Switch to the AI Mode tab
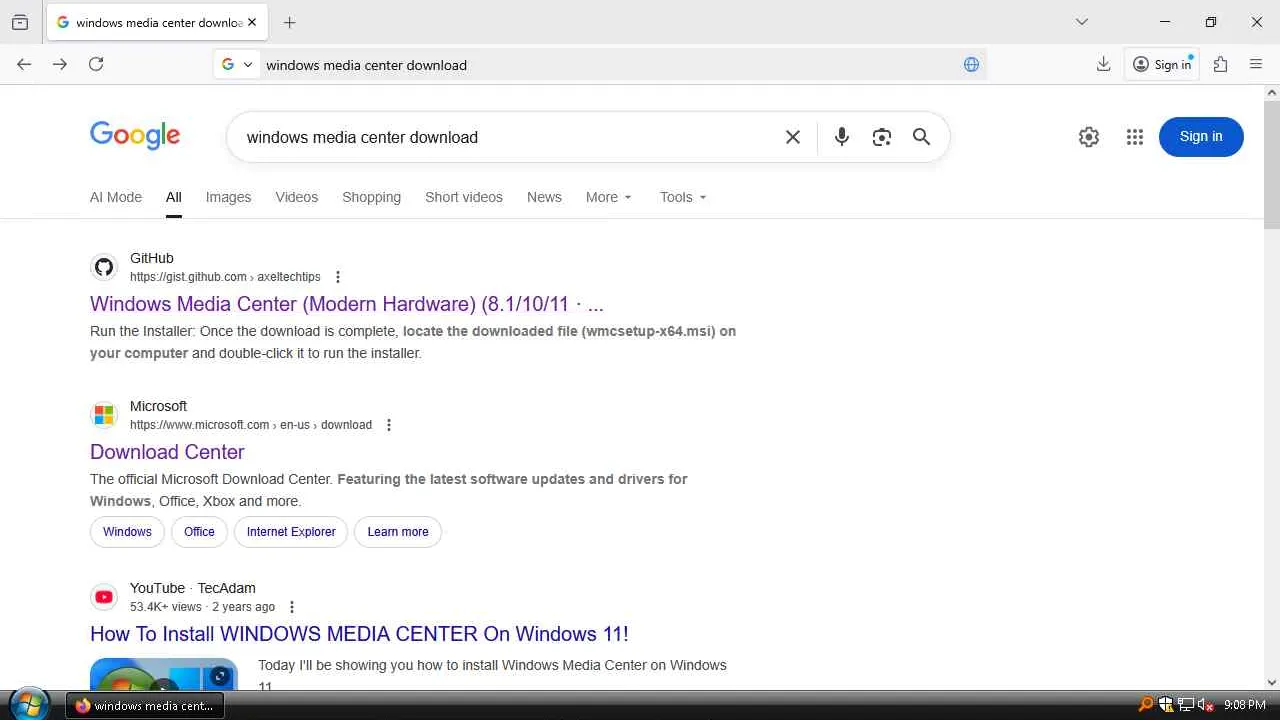 pyautogui.click(x=116, y=197)
